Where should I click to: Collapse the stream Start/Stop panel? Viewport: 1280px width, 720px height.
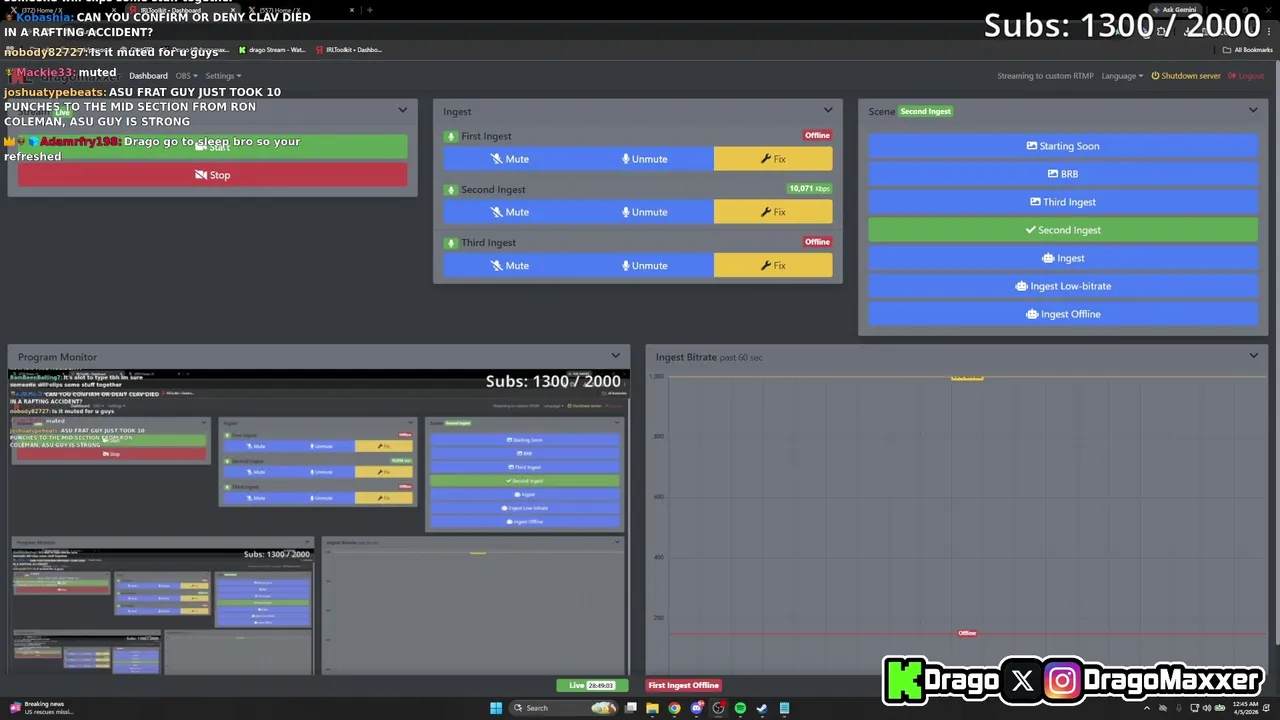(403, 110)
